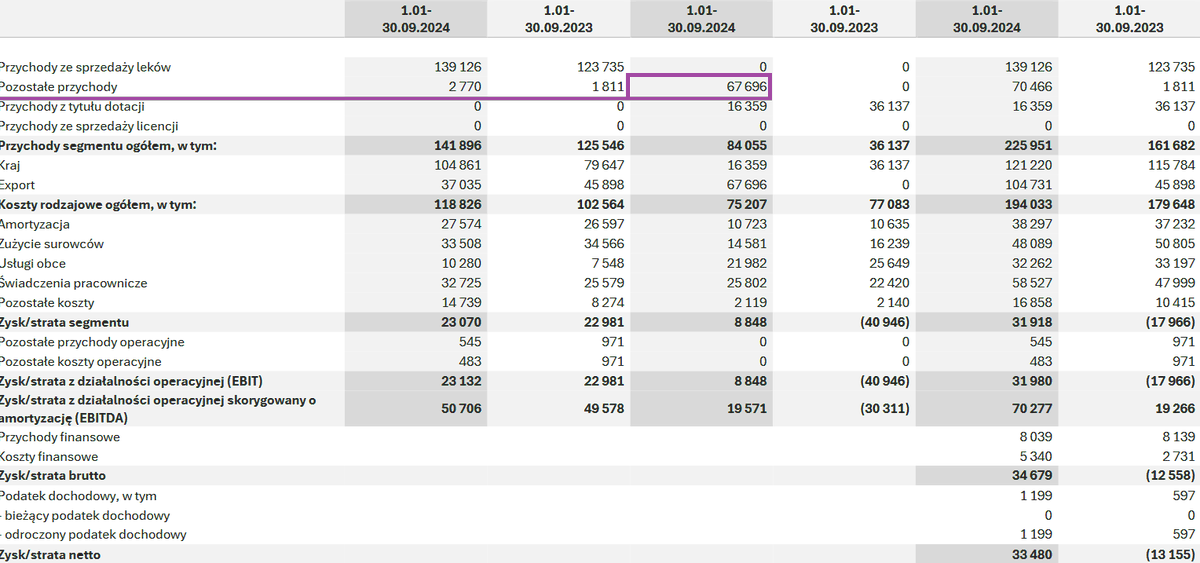Screen dimensions: 1200x563
Task: Select the EBITDA row label
Action: click(157, 409)
